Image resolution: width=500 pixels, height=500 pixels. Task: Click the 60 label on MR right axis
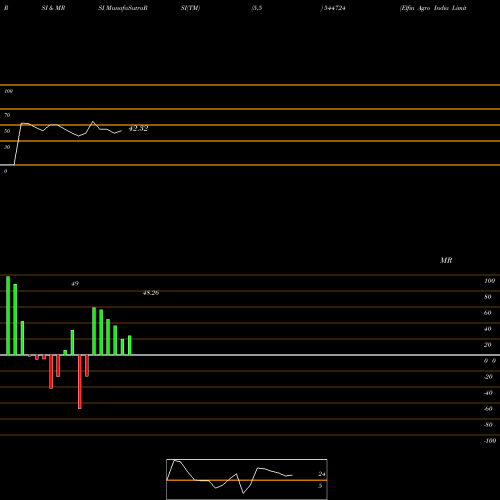click(488, 313)
